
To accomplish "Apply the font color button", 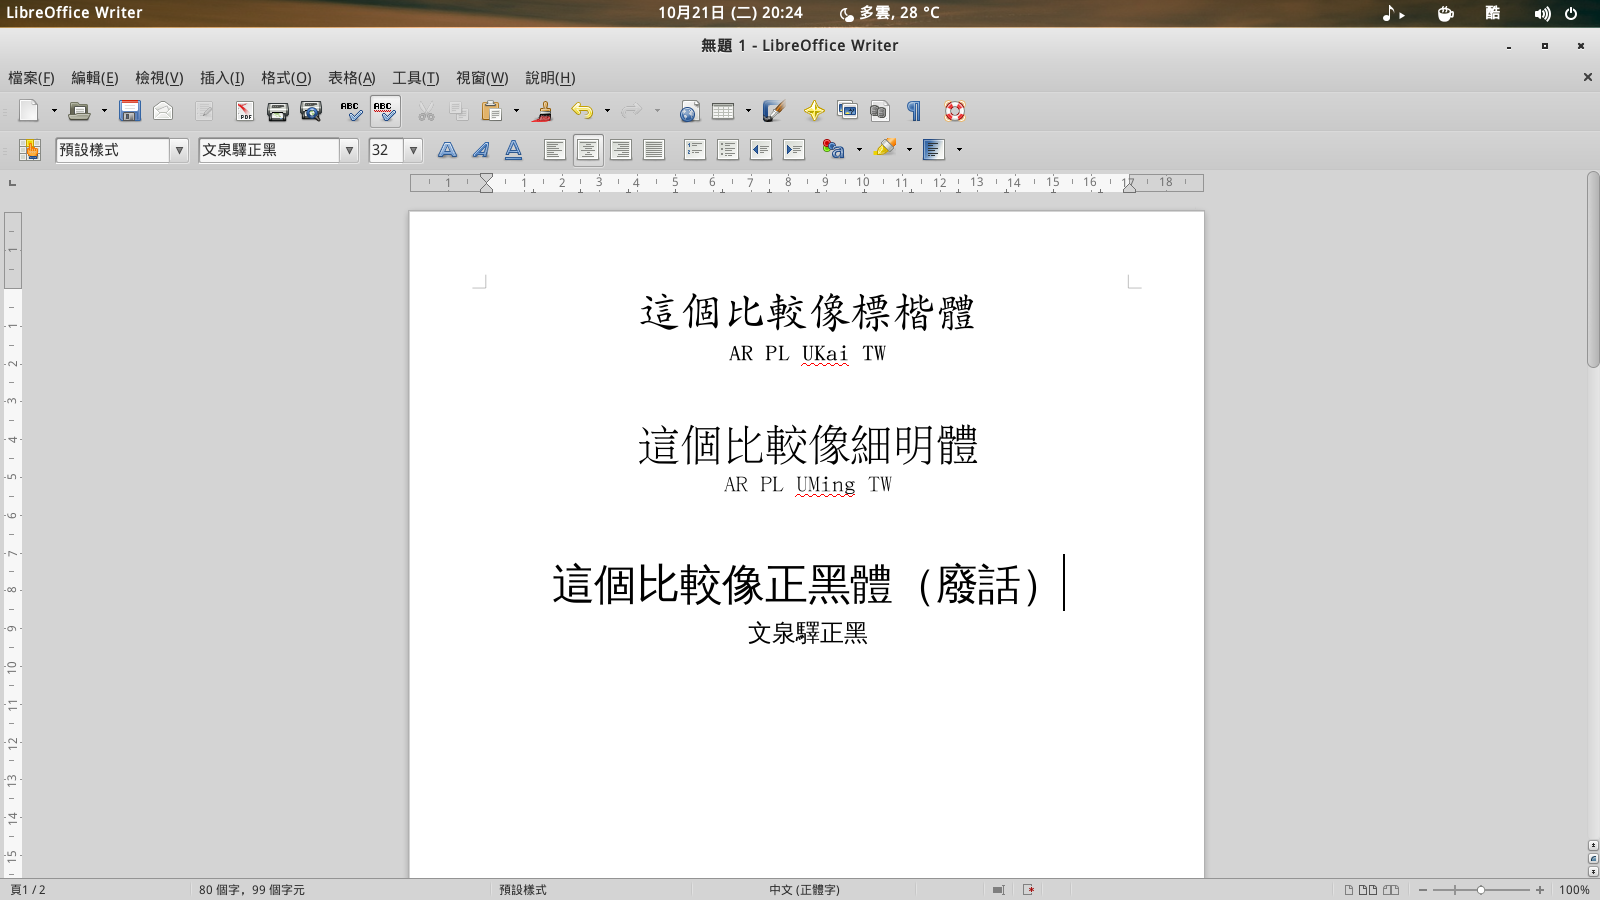I will point(831,150).
